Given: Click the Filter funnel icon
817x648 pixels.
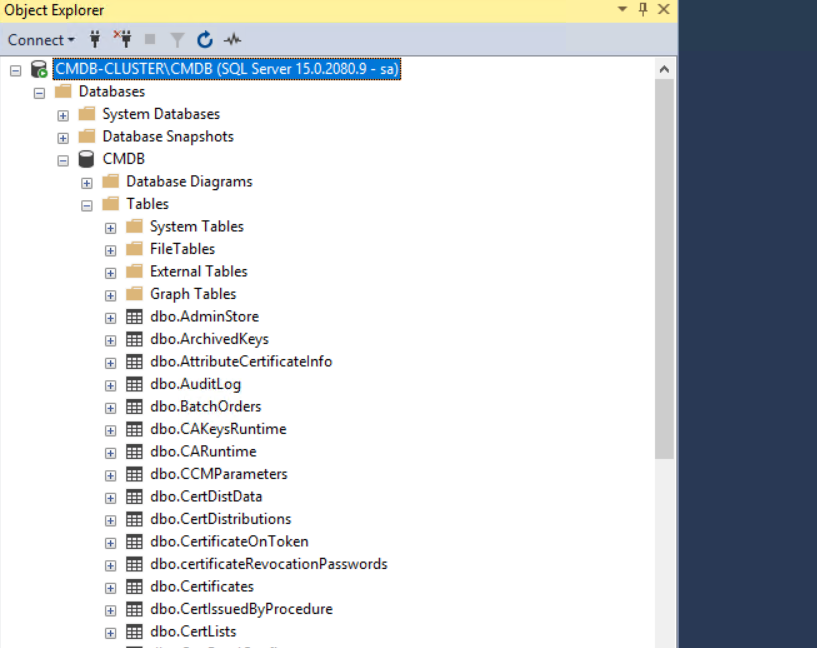Looking at the screenshot, I should point(177,40).
